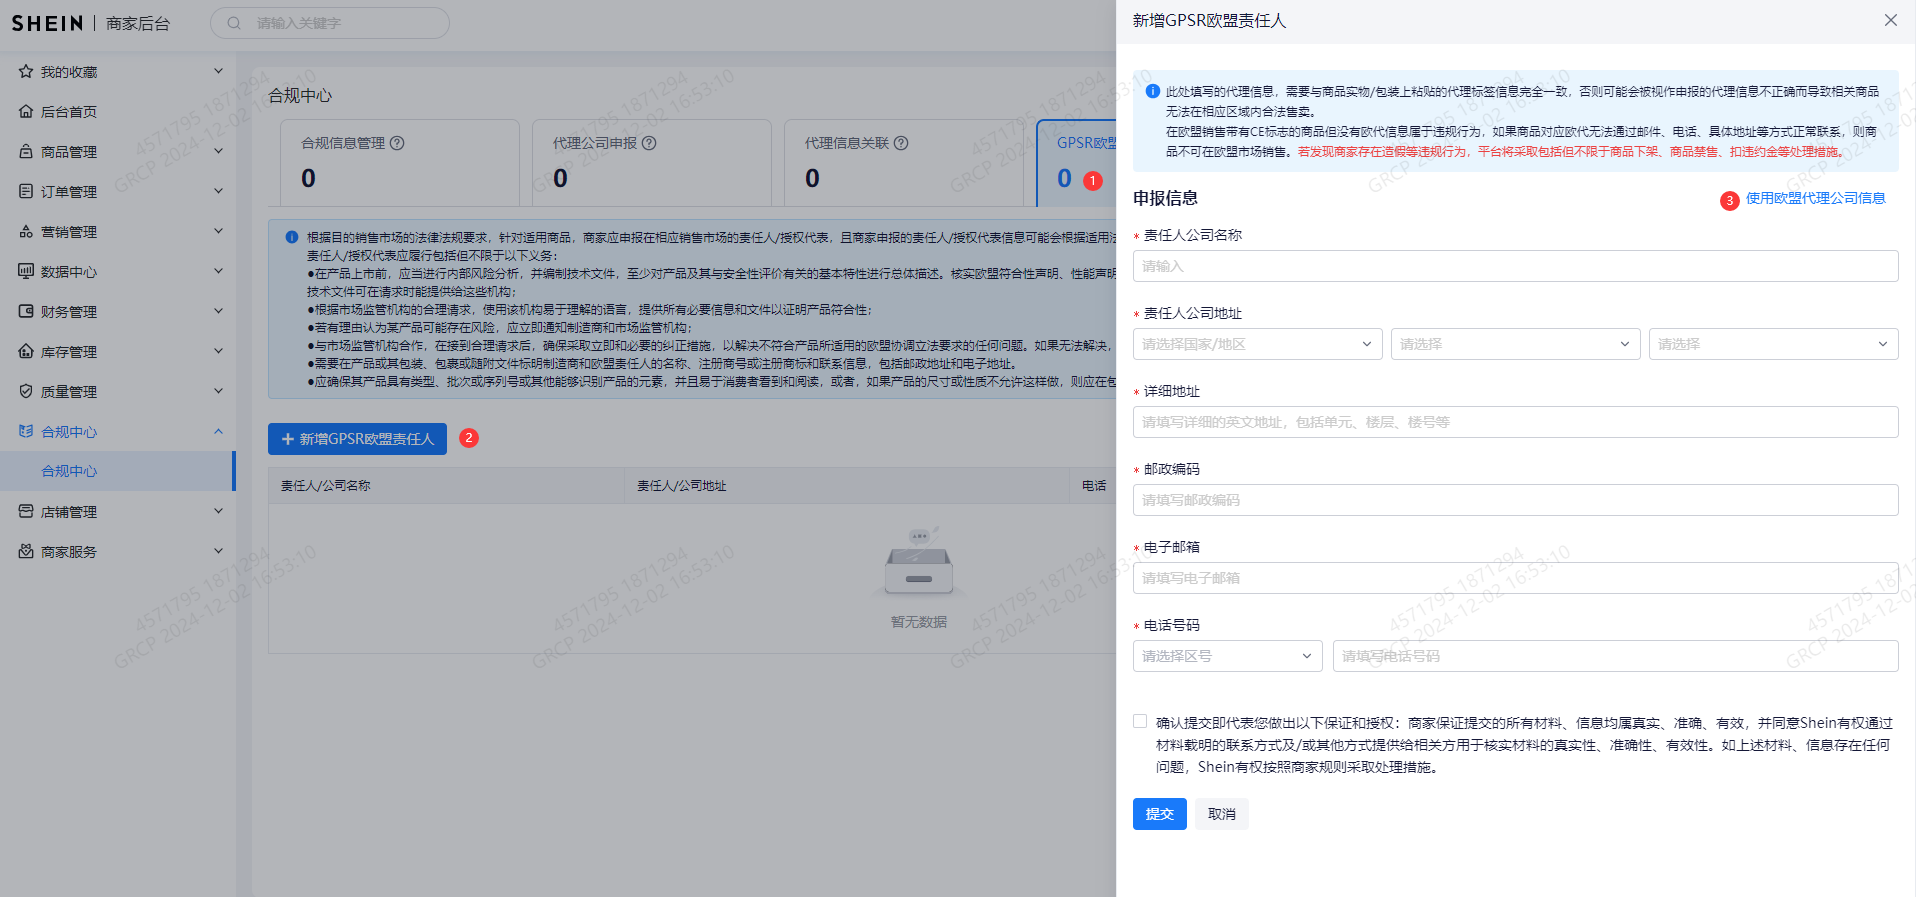The height and width of the screenshot is (897, 1916).
Task: Click the 暂无数据 empty state text
Action: click(918, 622)
